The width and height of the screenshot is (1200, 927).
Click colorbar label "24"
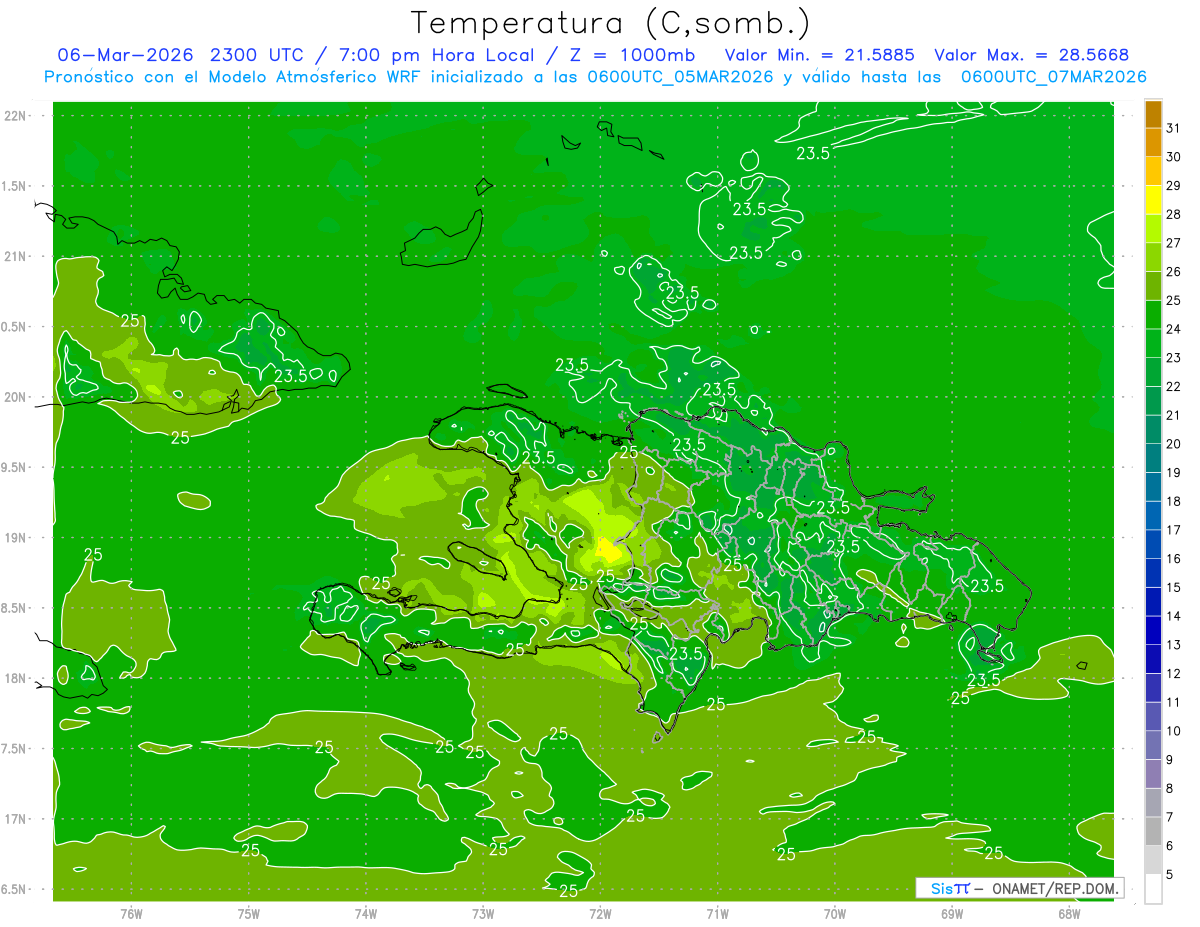pos(1174,329)
